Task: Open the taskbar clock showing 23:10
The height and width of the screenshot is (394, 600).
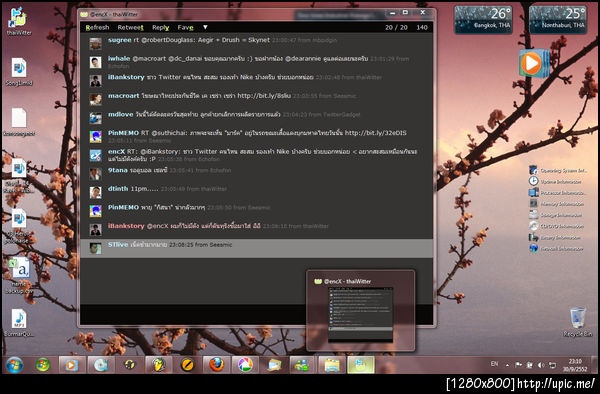Action: 575,365
